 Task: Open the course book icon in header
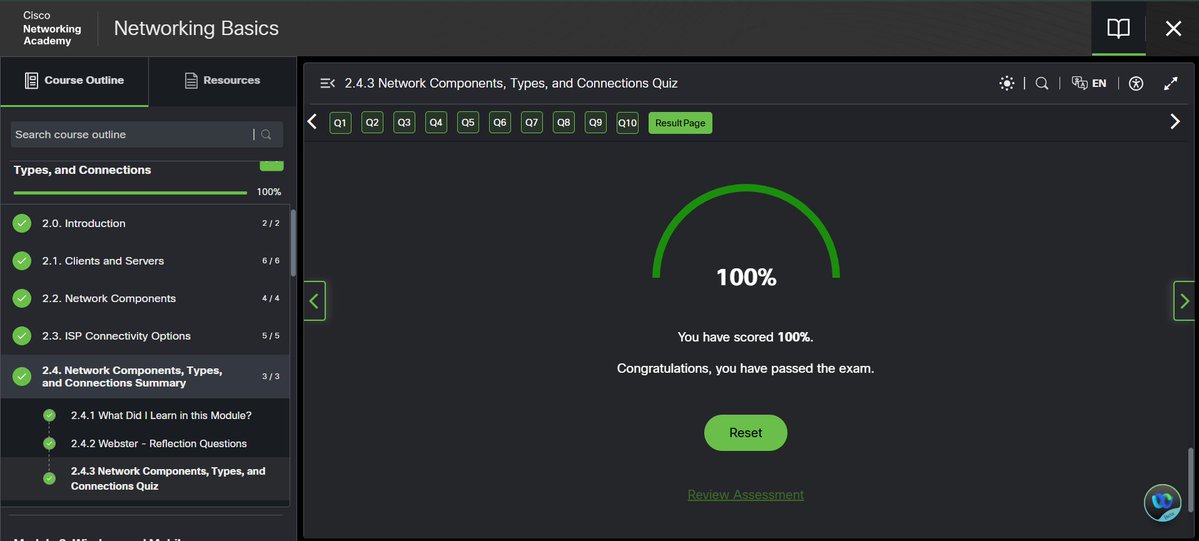coord(1118,29)
